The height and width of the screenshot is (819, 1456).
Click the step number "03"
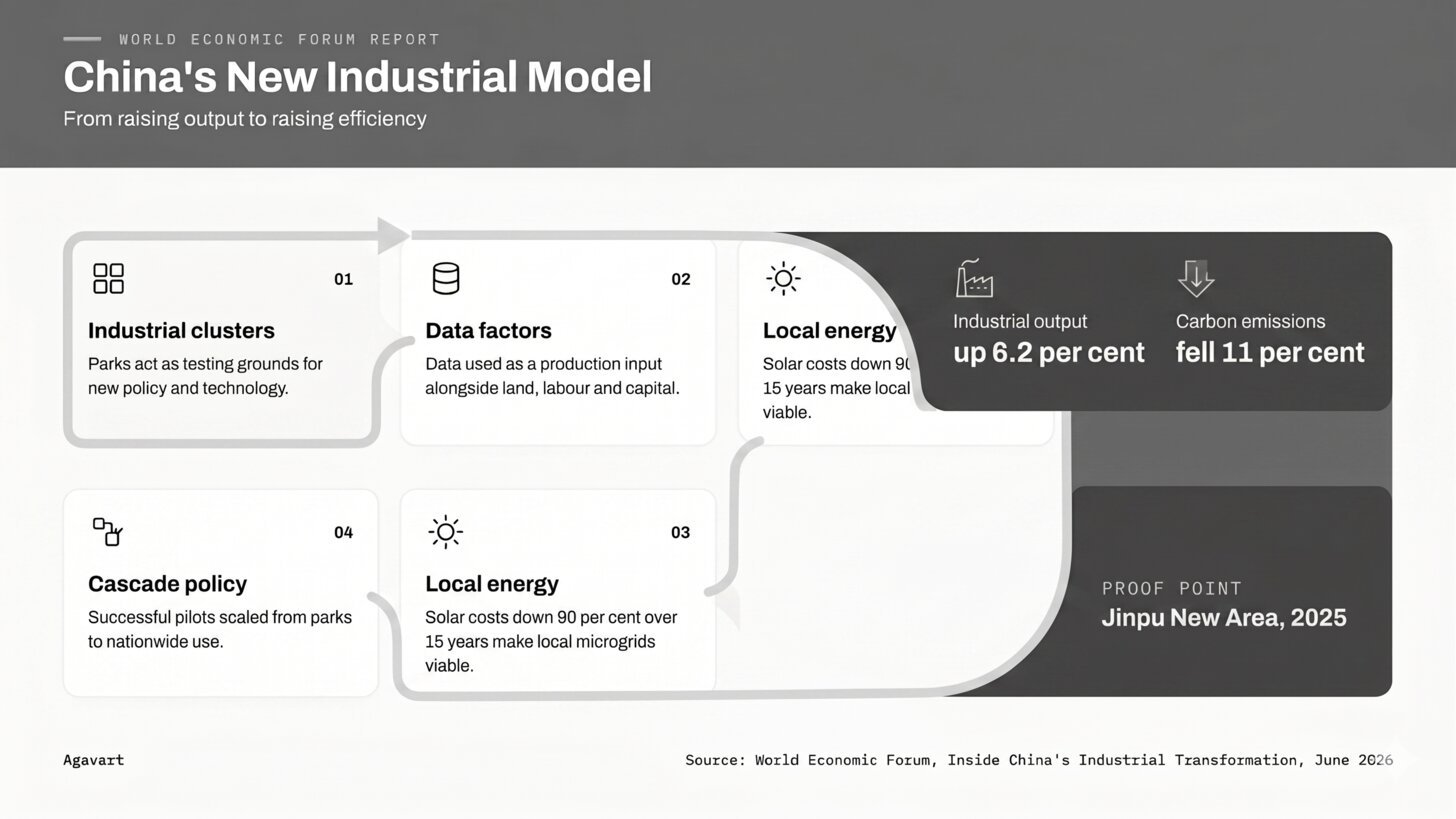click(680, 533)
